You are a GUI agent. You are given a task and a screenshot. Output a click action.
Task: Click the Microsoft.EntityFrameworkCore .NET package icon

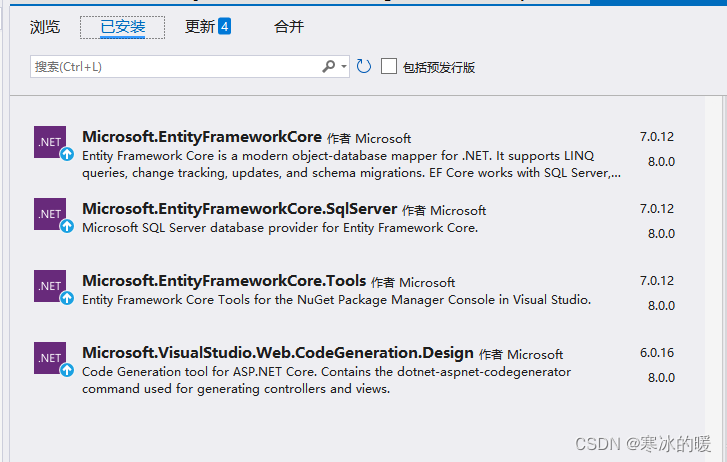(50, 142)
